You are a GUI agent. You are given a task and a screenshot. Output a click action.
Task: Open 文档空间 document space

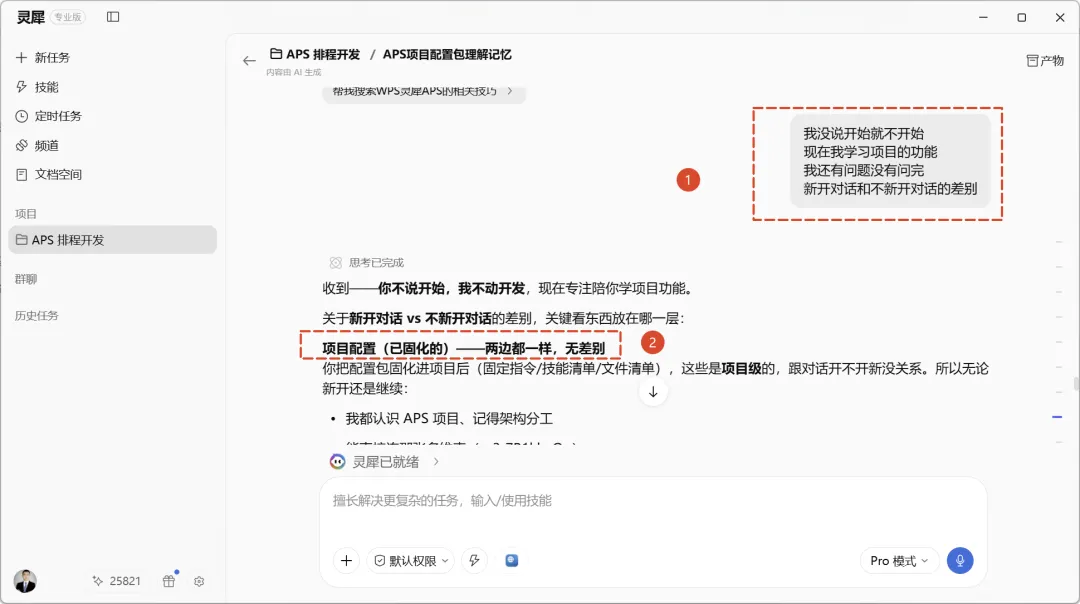[48, 175]
